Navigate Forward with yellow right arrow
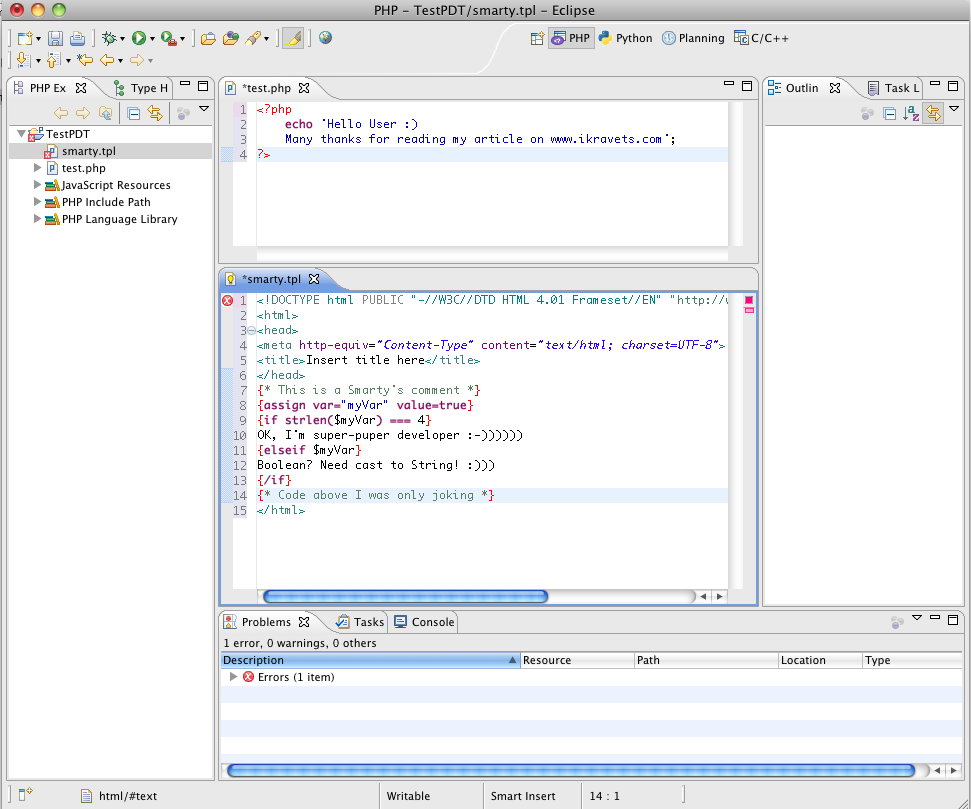971x809 pixels. tap(137, 60)
